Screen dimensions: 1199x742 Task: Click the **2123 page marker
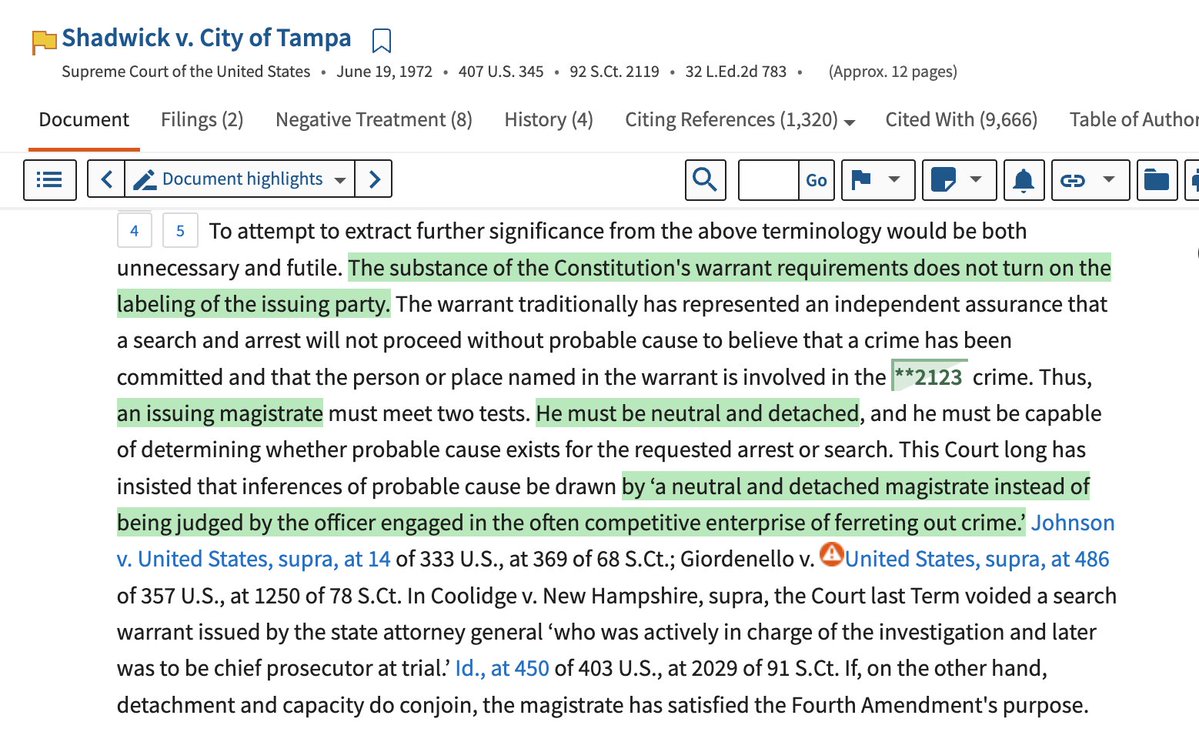pyautogui.click(x=928, y=377)
